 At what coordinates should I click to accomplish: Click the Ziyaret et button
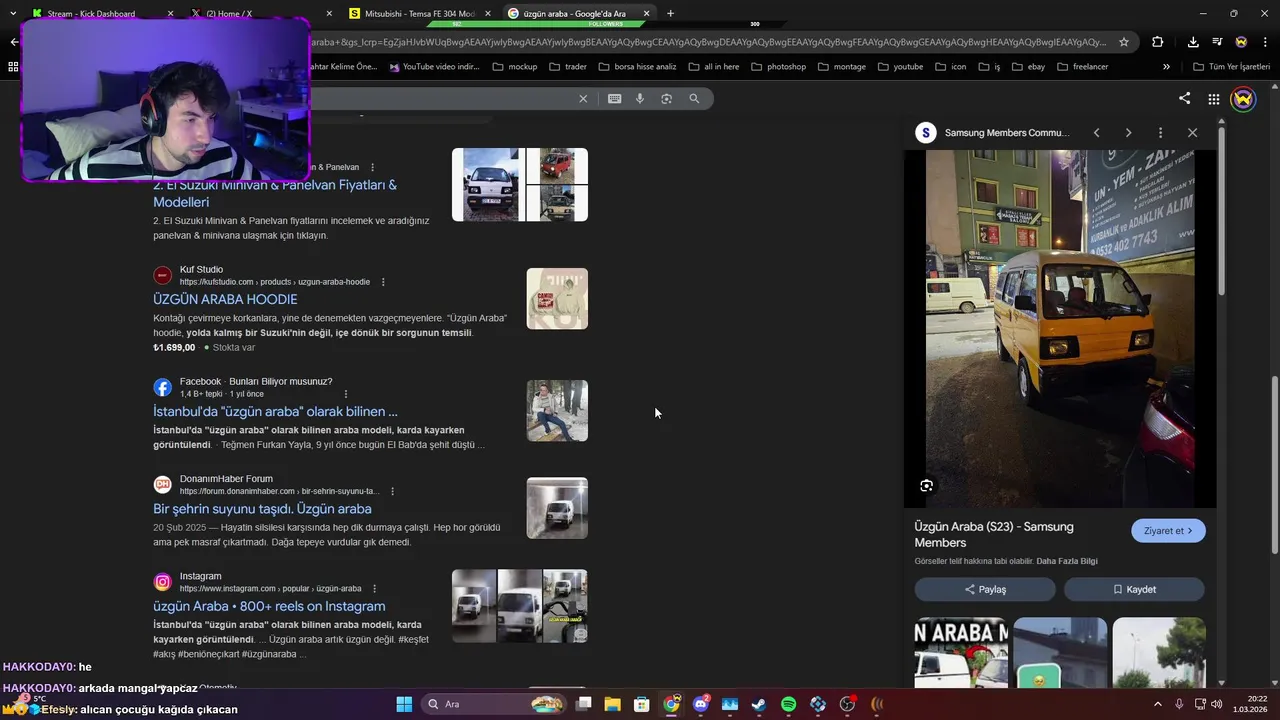(x=1168, y=531)
